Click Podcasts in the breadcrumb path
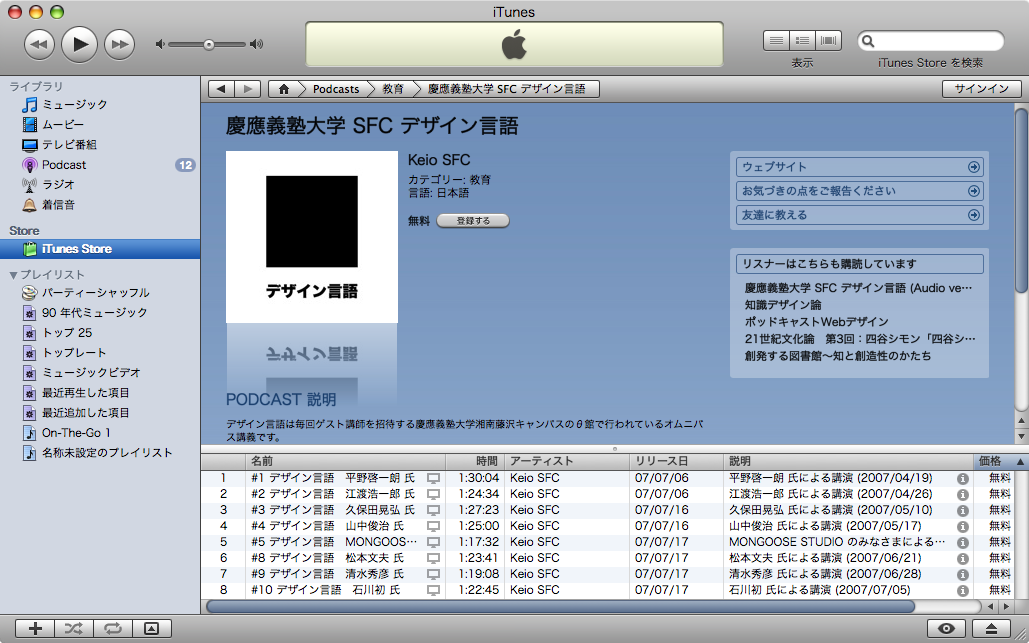The height and width of the screenshot is (643, 1029). click(x=335, y=89)
